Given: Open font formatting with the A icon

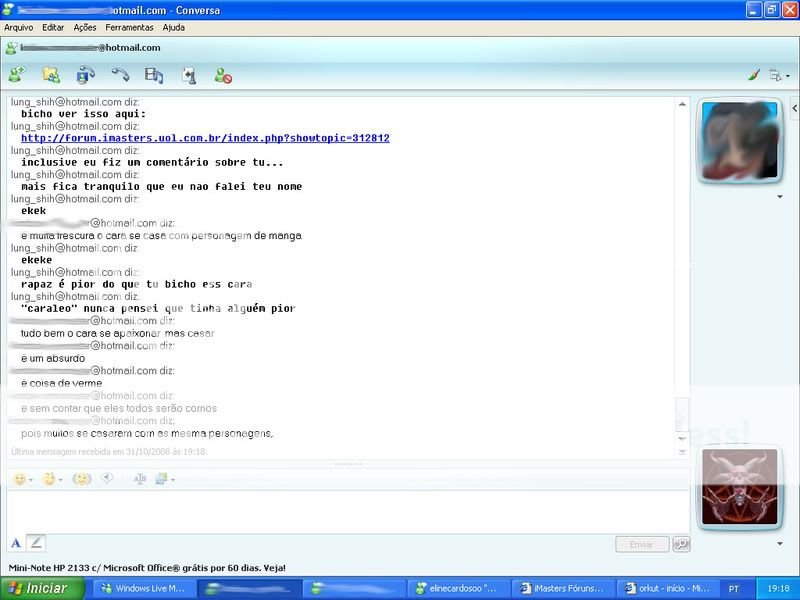Looking at the screenshot, I should [x=16, y=543].
